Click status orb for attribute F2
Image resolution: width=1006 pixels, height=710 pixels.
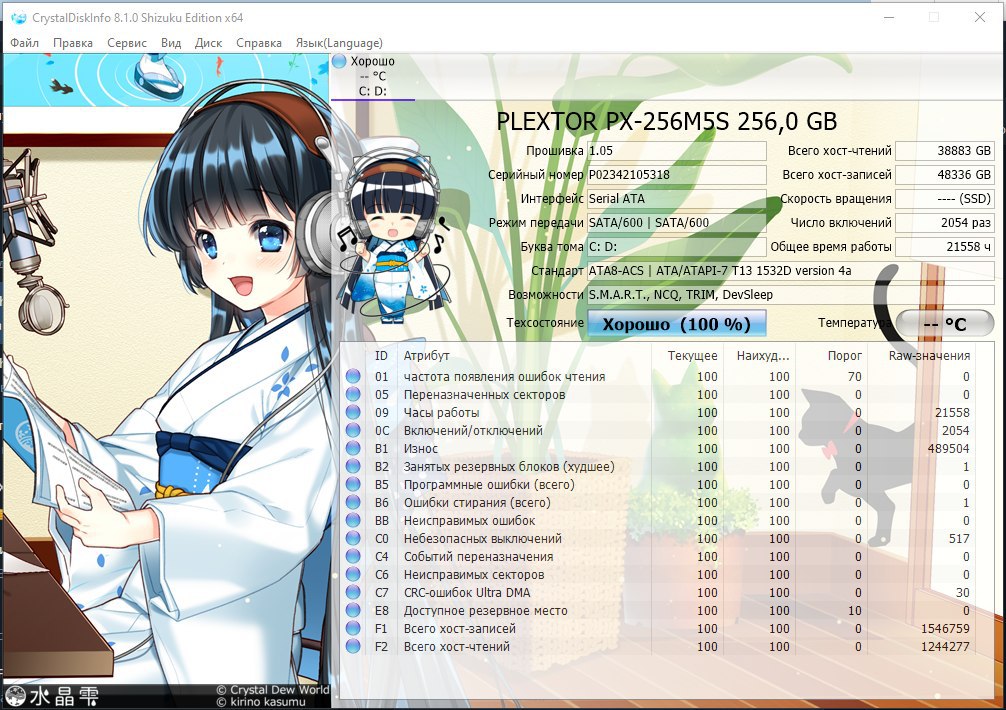(353, 646)
